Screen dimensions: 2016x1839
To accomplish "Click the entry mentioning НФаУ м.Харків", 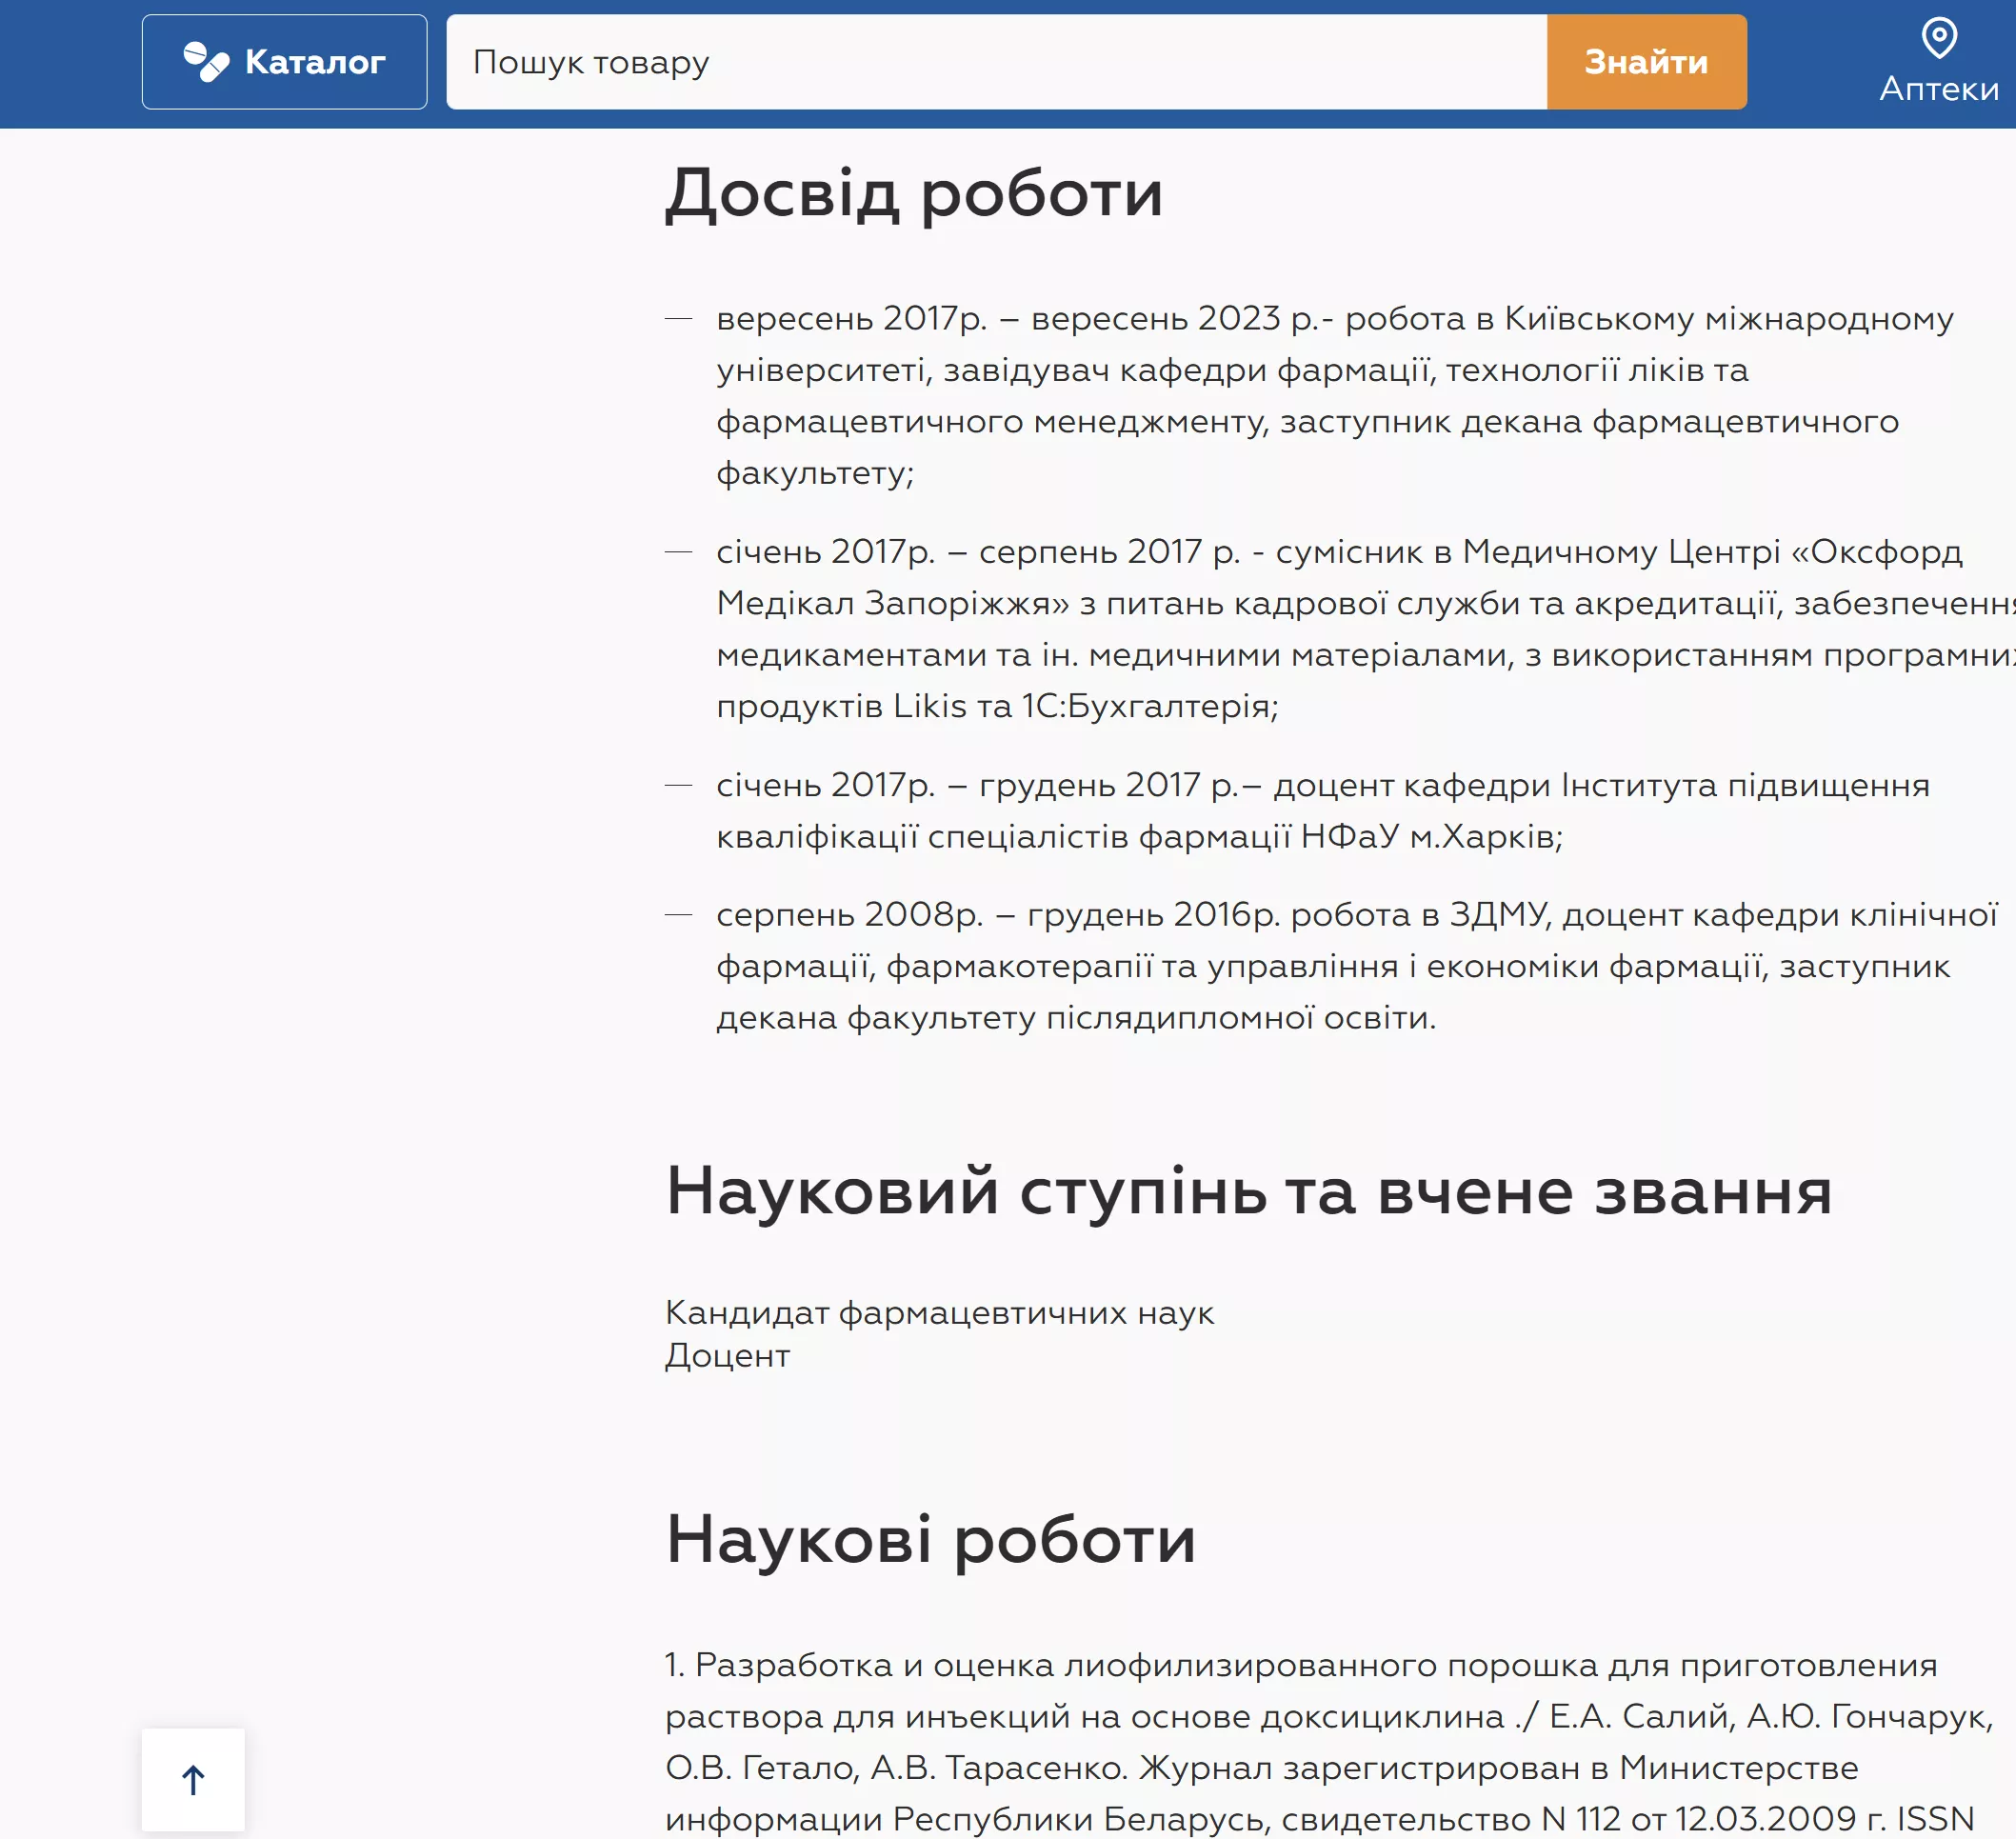I will [1323, 810].
